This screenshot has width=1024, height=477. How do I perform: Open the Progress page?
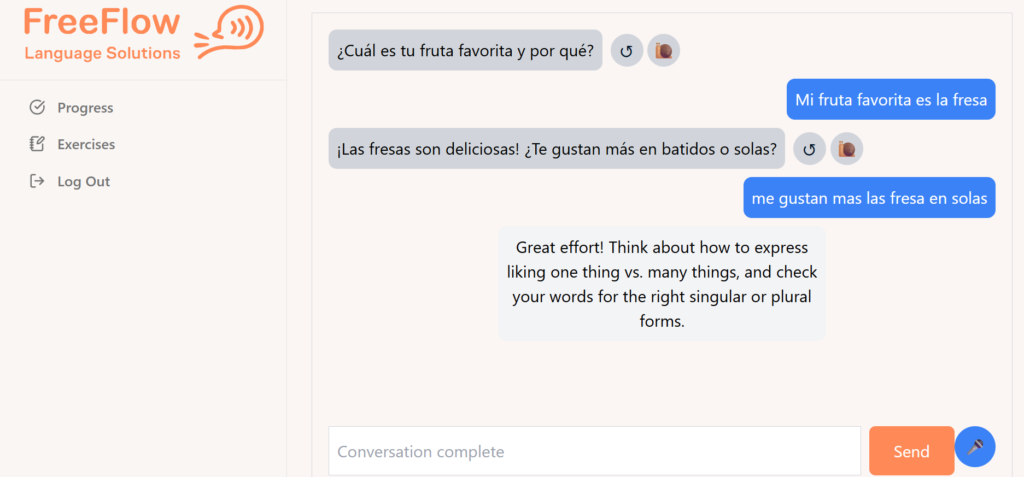click(85, 108)
